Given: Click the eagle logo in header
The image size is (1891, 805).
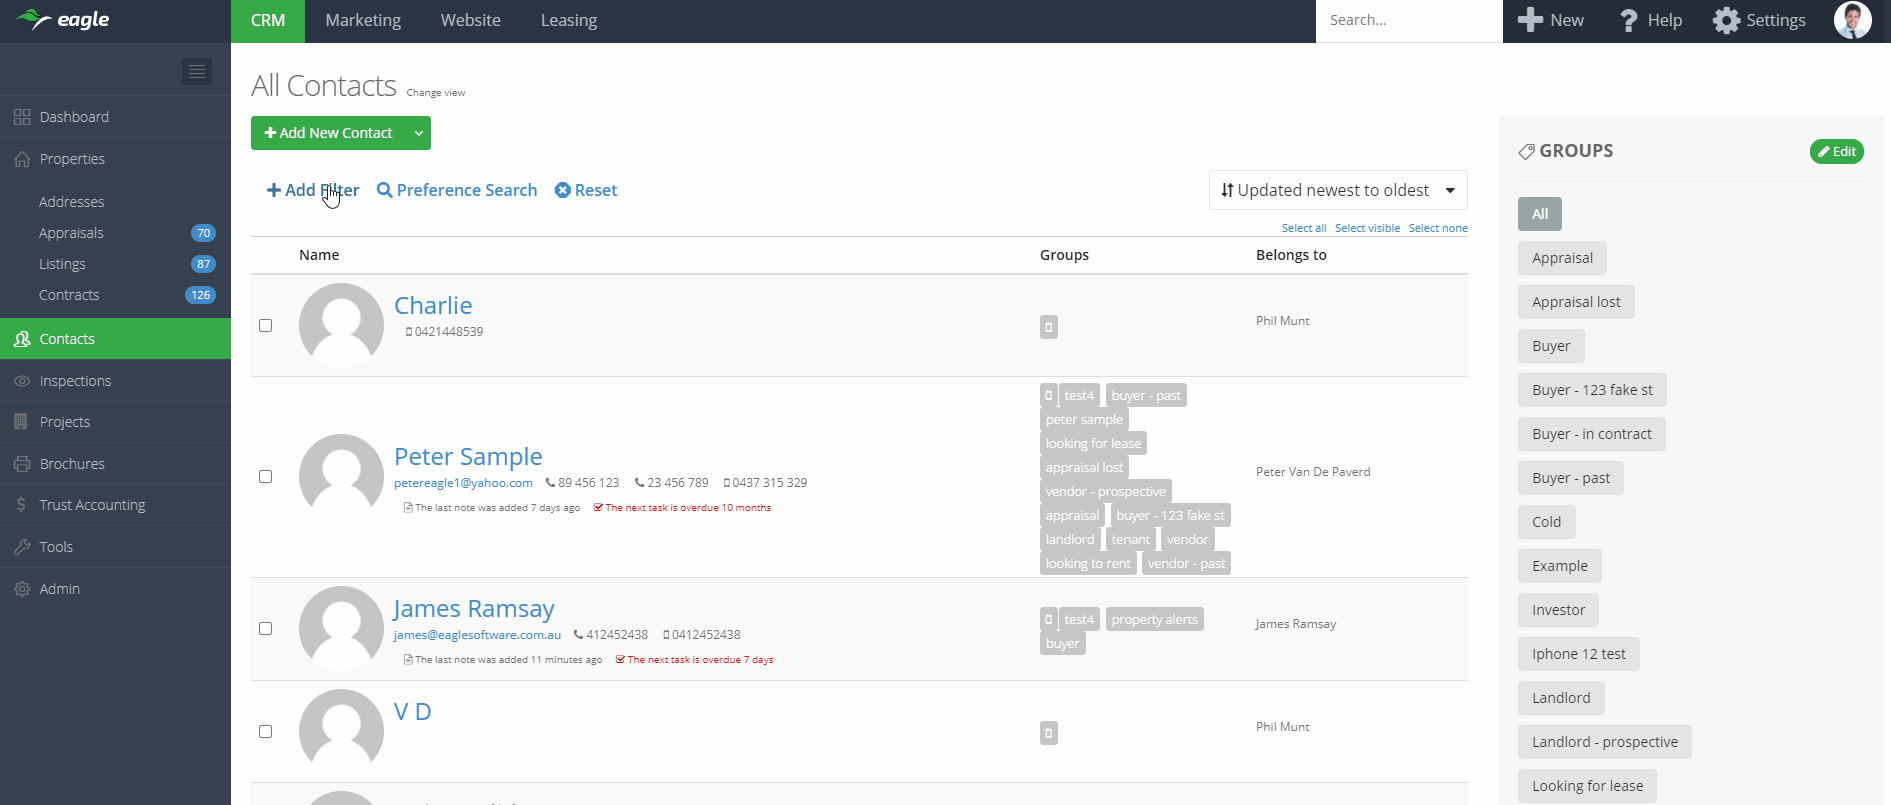Looking at the screenshot, I should click(63, 20).
